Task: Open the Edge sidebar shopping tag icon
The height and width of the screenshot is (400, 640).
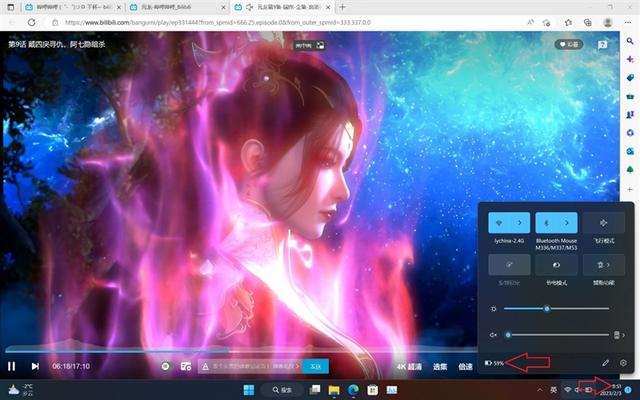Action: (630, 78)
